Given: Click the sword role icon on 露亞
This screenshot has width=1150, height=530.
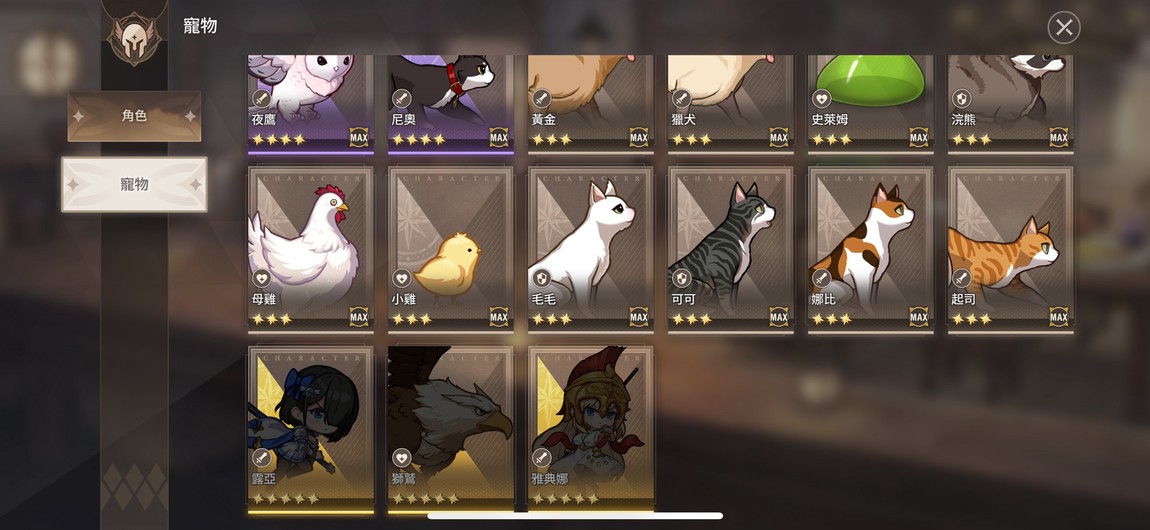Looking at the screenshot, I should 262,458.
